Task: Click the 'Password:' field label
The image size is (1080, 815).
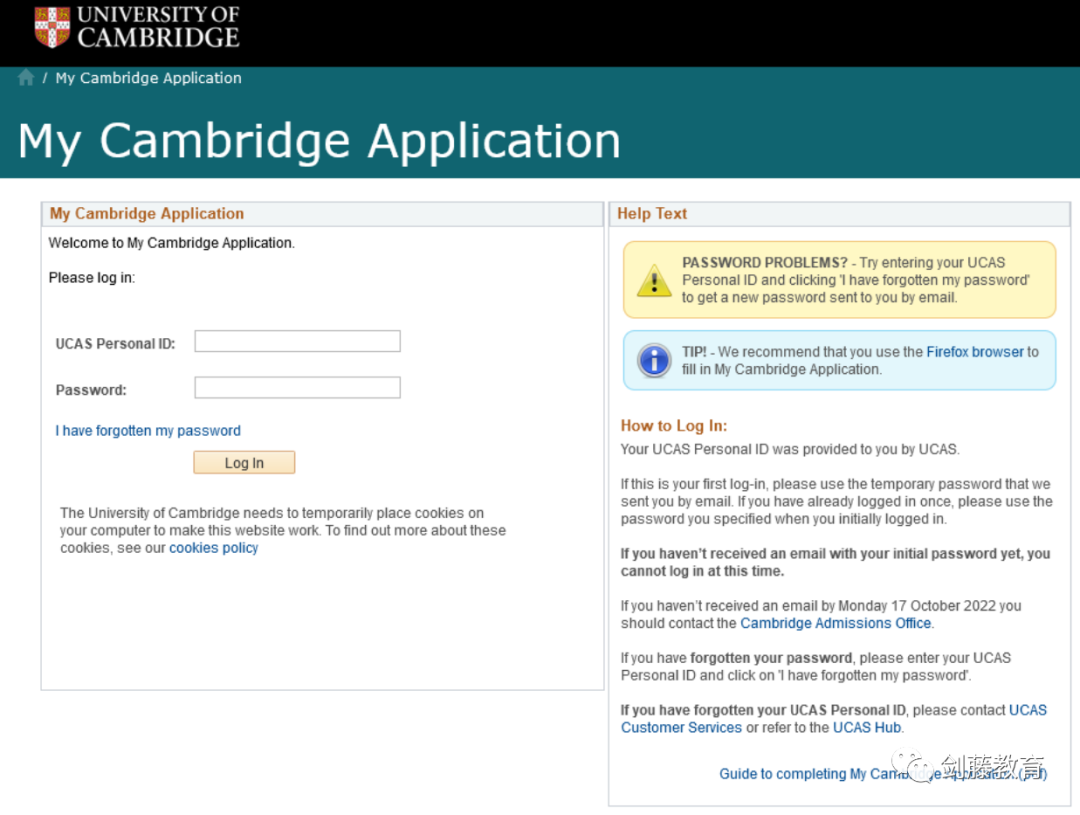Action: [x=91, y=390]
